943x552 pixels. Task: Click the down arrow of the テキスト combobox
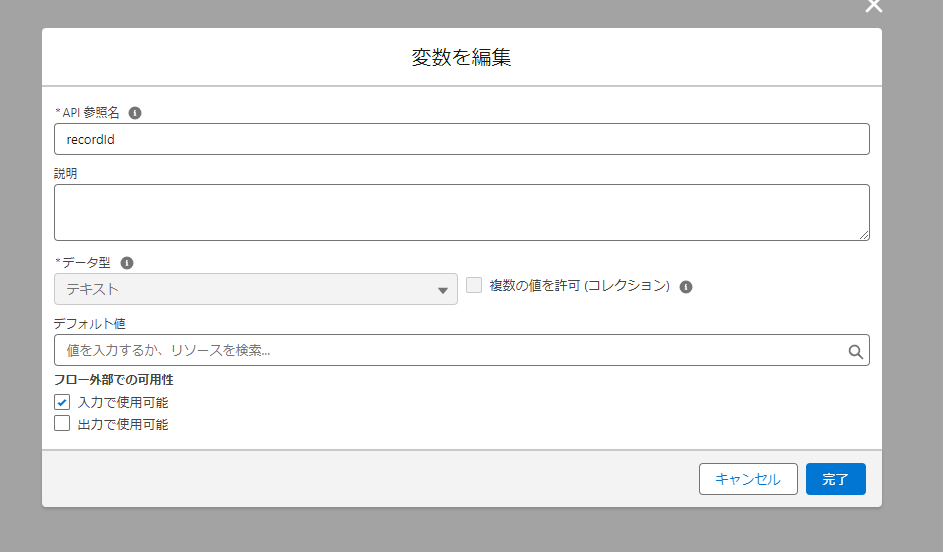coord(443,290)
